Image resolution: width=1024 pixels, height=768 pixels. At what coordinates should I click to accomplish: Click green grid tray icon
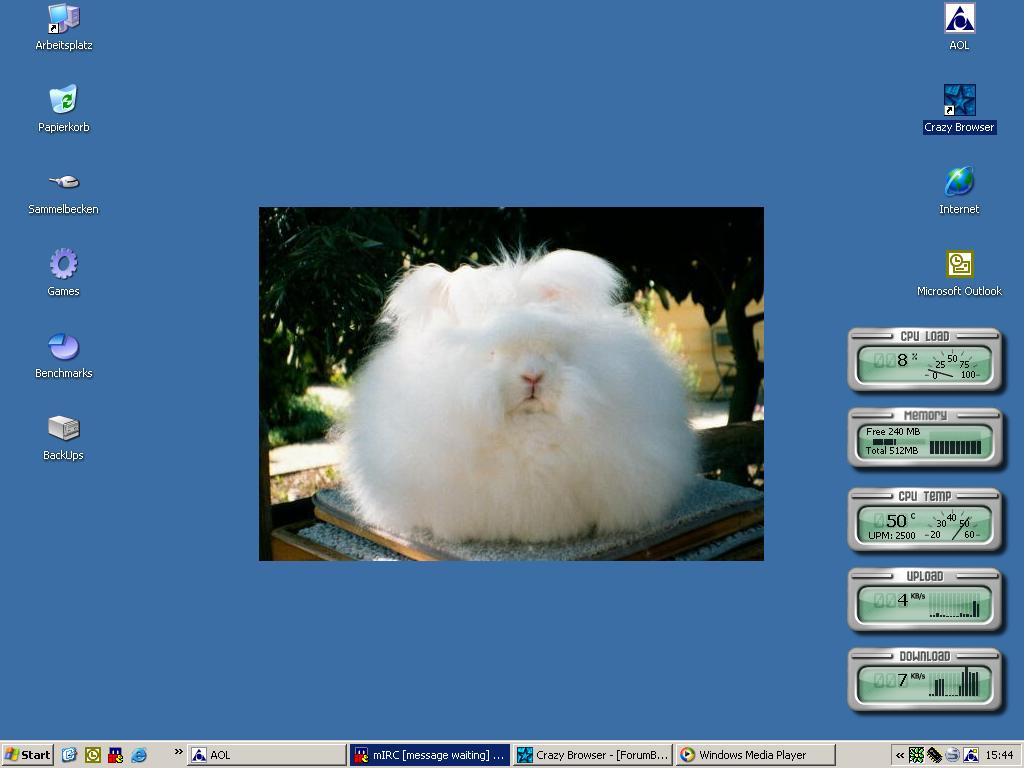[917, 755]
